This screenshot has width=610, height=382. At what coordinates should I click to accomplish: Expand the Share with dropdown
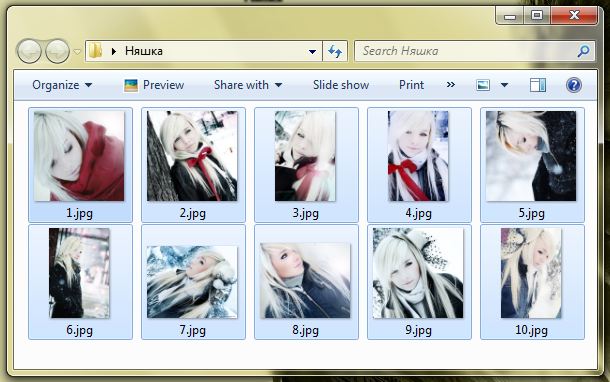[248, 85]
